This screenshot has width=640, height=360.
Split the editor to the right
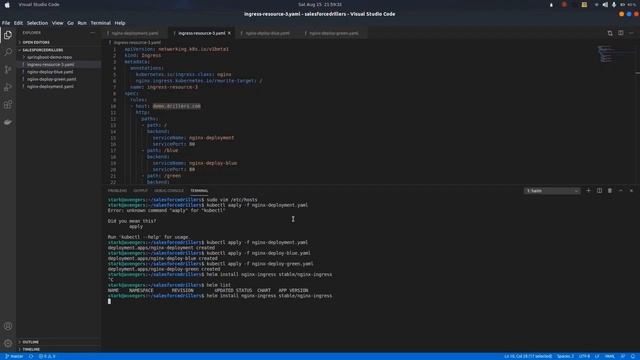point(620,33)
